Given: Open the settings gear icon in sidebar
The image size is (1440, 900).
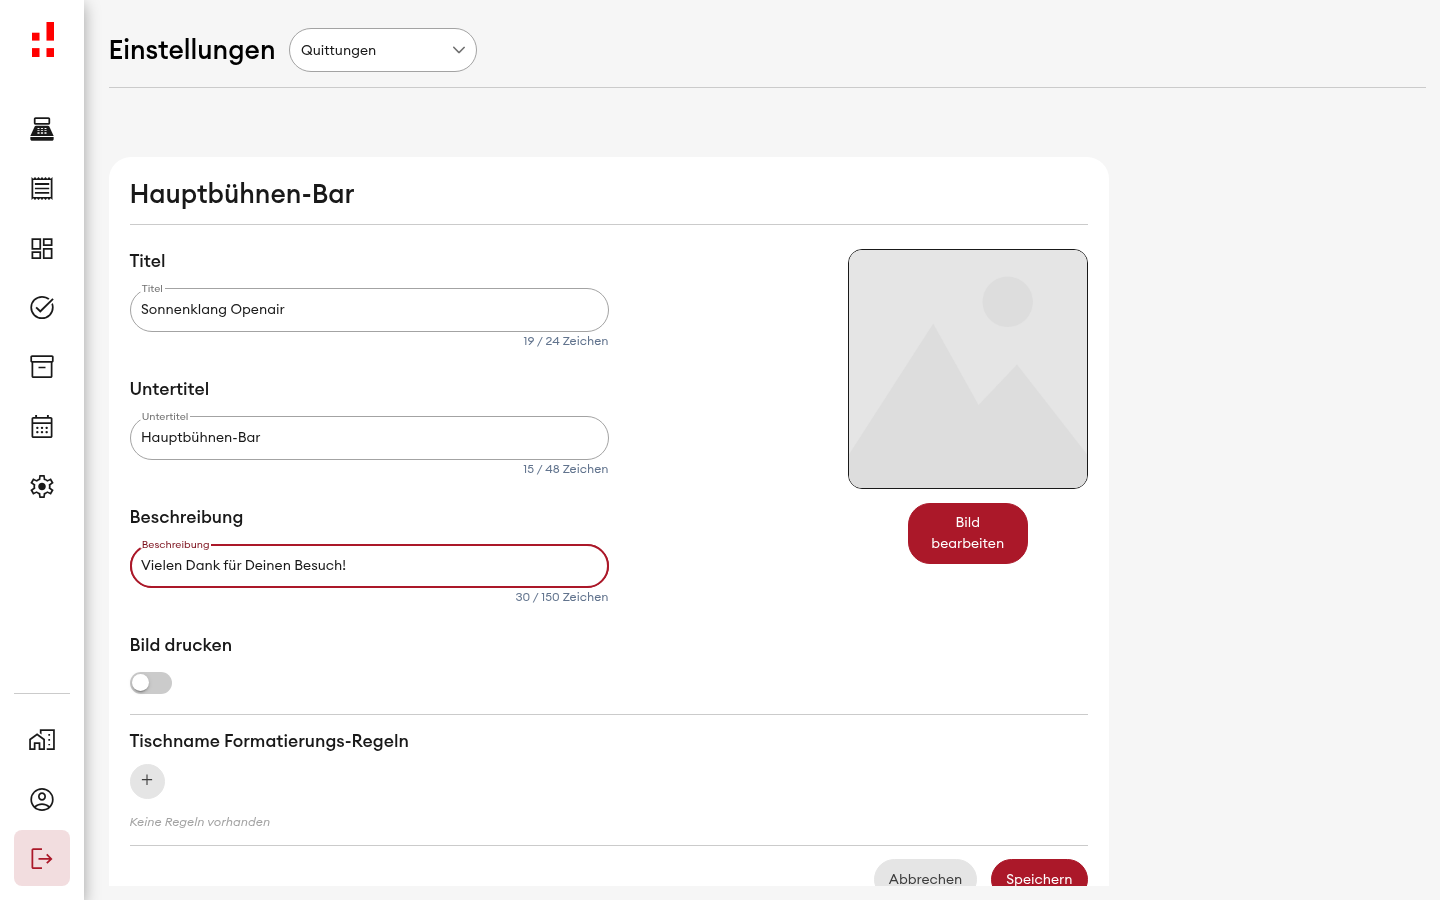Looking at the screenshot, I should 42,486.
